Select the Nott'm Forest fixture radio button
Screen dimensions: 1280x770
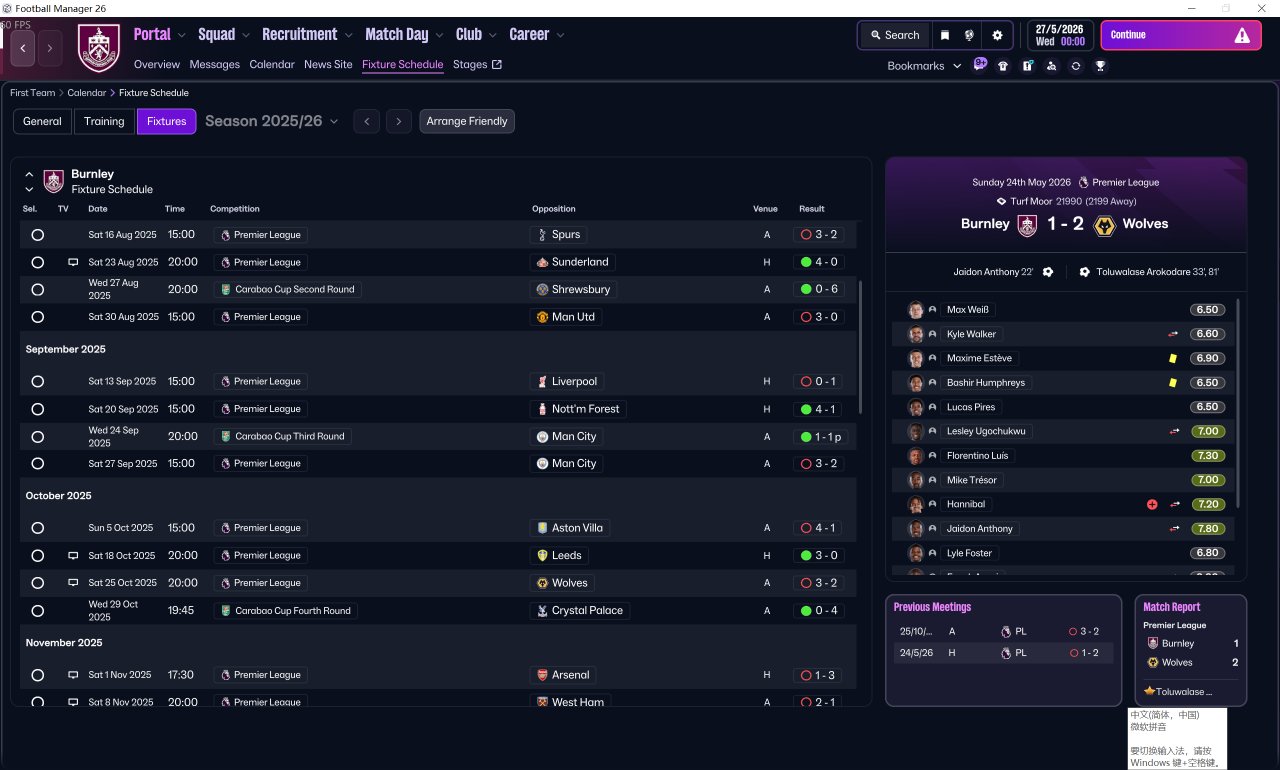click(x=37, y=409)
